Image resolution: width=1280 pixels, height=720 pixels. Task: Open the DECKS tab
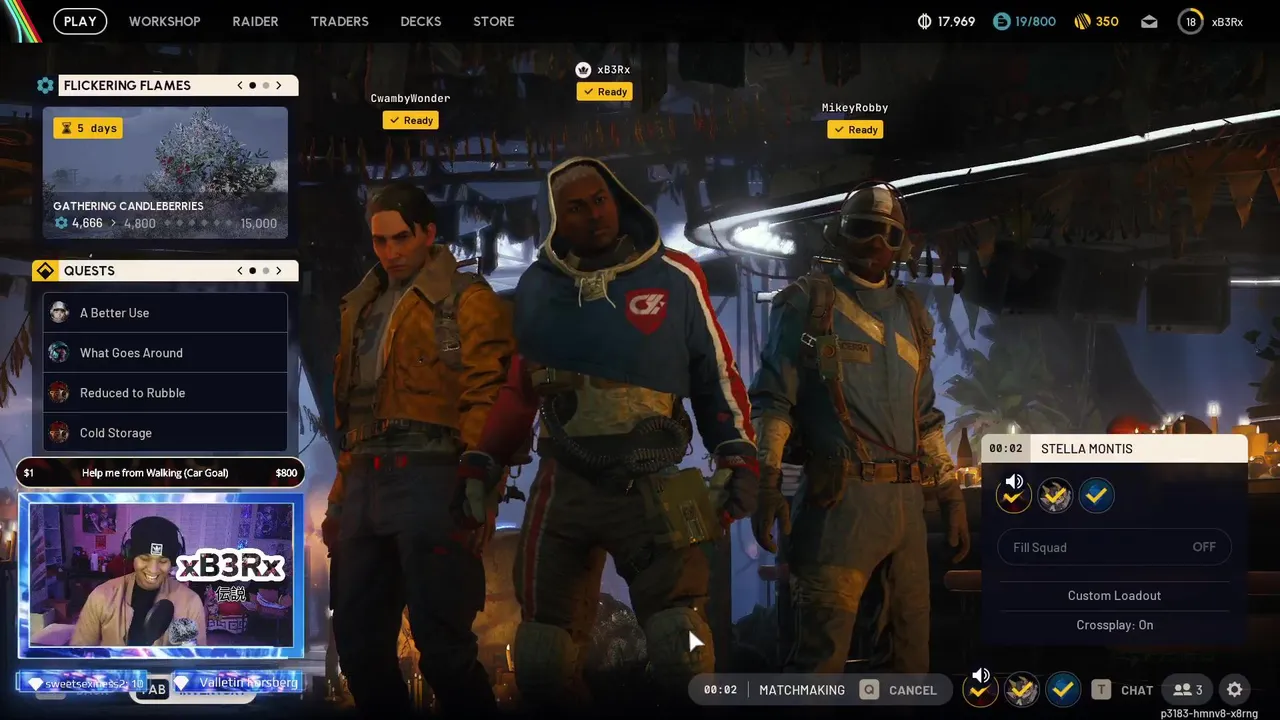(420, 21)
